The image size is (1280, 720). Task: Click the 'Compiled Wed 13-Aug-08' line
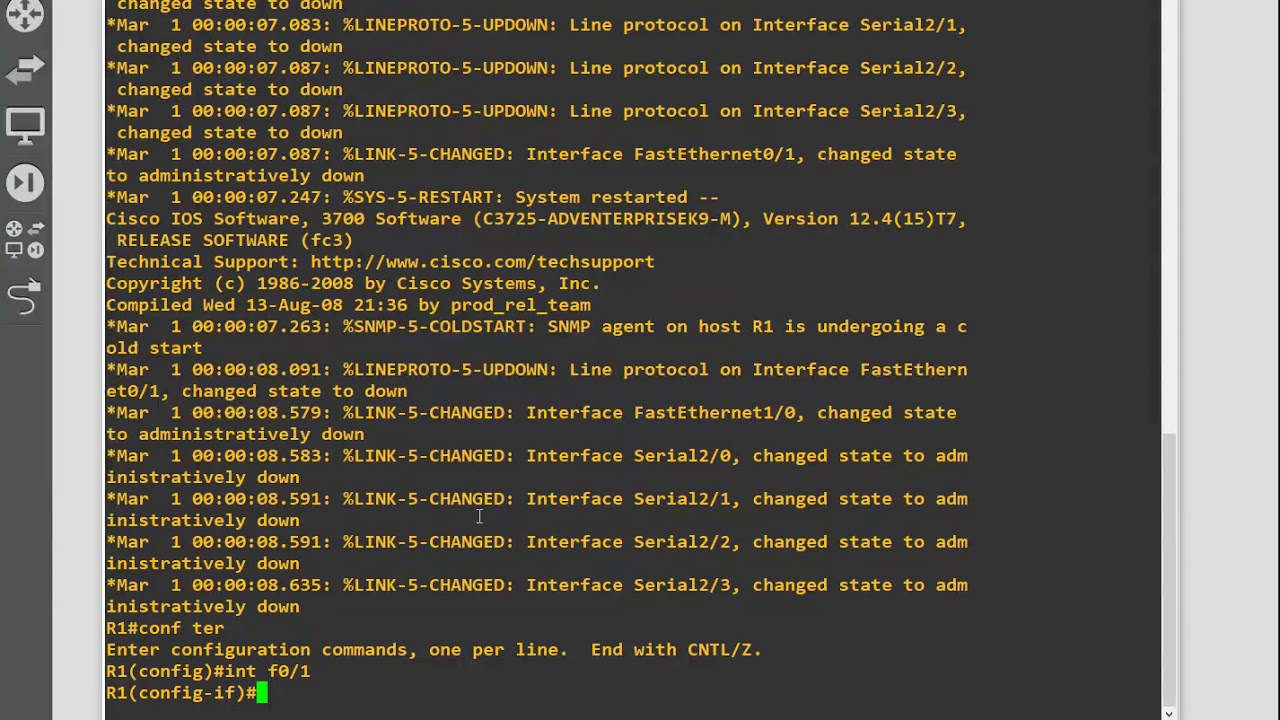pos(348,305)
